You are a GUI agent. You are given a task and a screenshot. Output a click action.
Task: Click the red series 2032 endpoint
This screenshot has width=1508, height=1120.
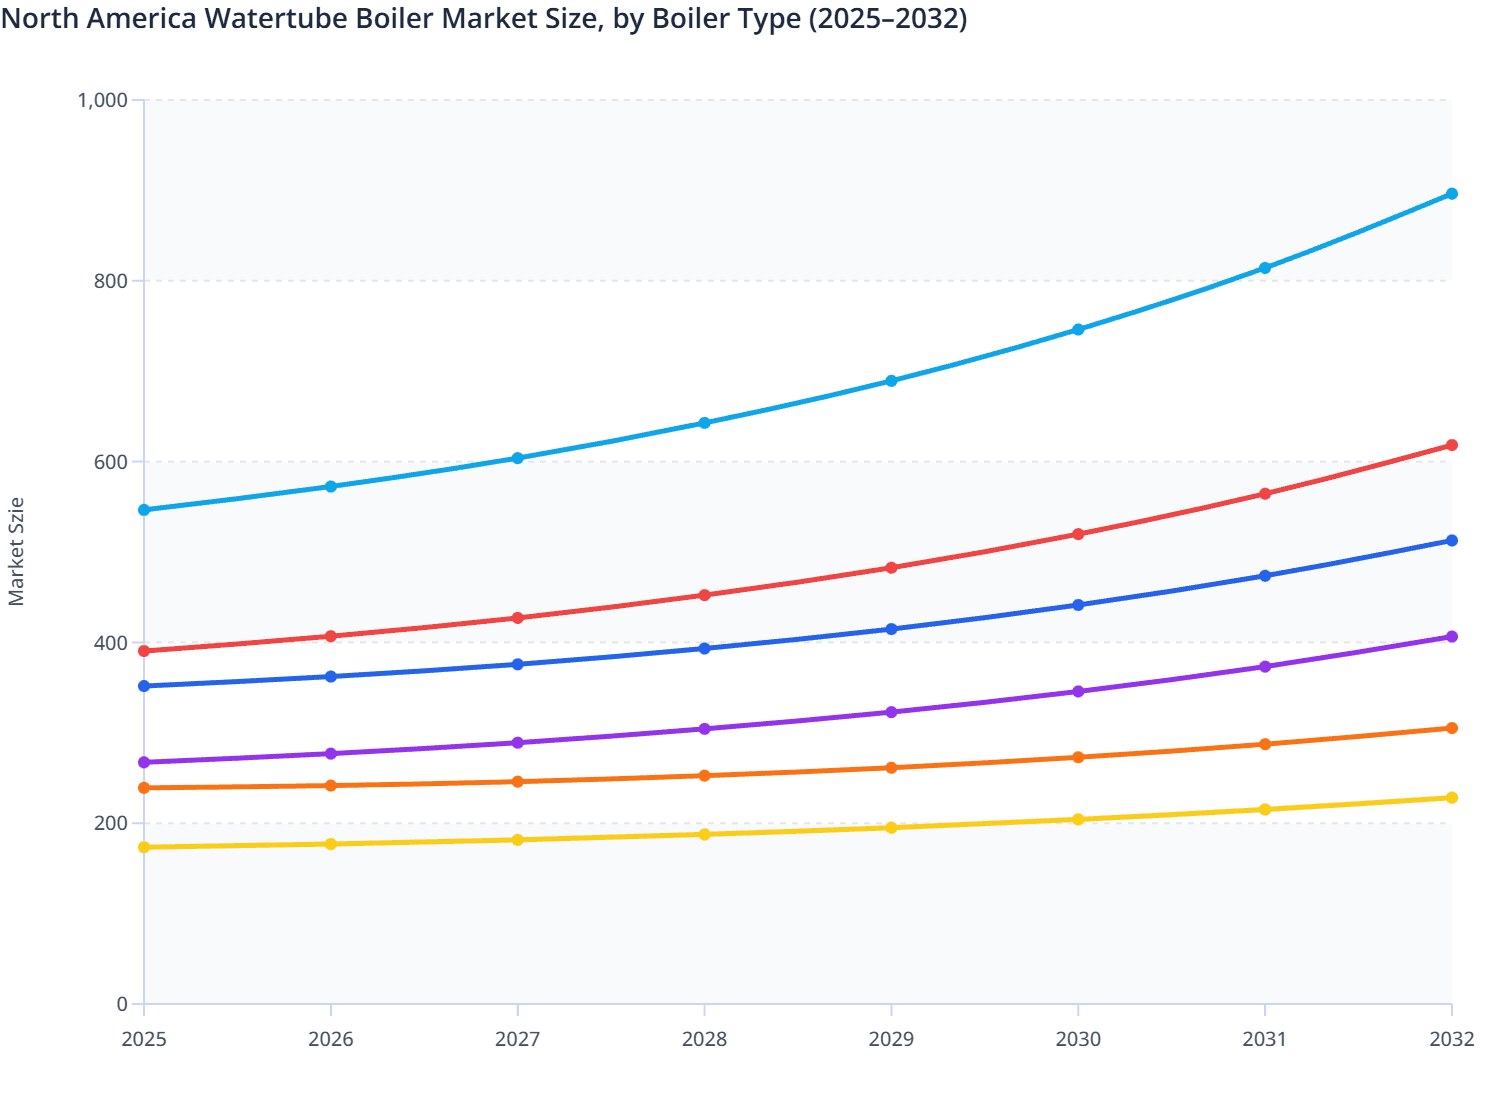coord(1452,444)
